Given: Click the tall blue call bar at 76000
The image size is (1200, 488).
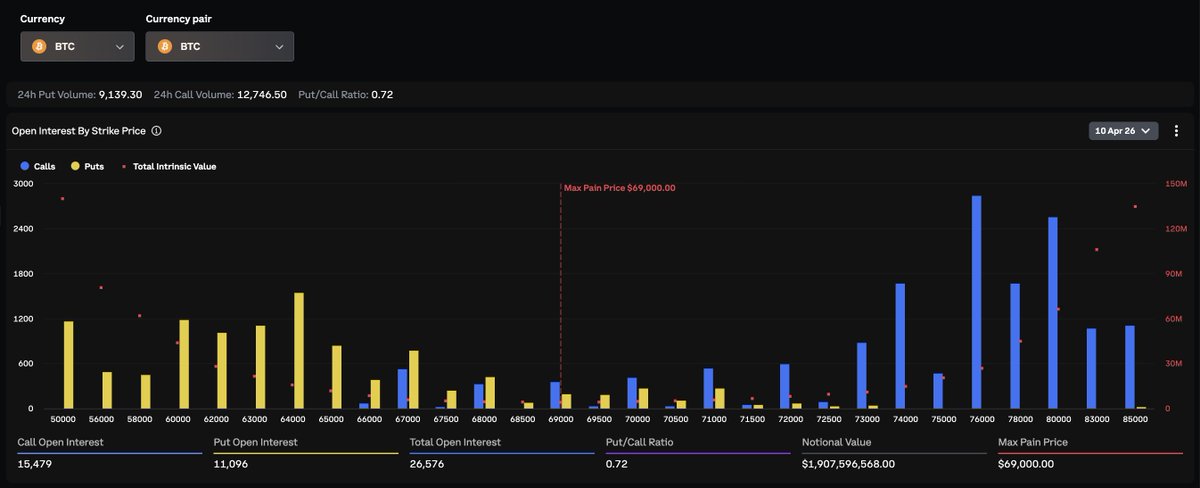Looking at the screenshot, I should tap(976, 302).
